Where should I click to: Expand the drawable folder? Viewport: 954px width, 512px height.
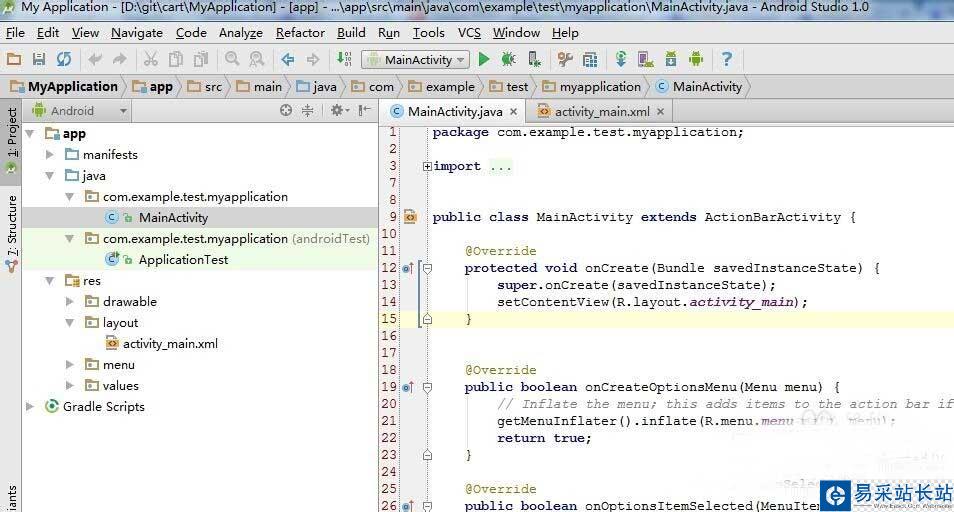click(x=70, y=302)
